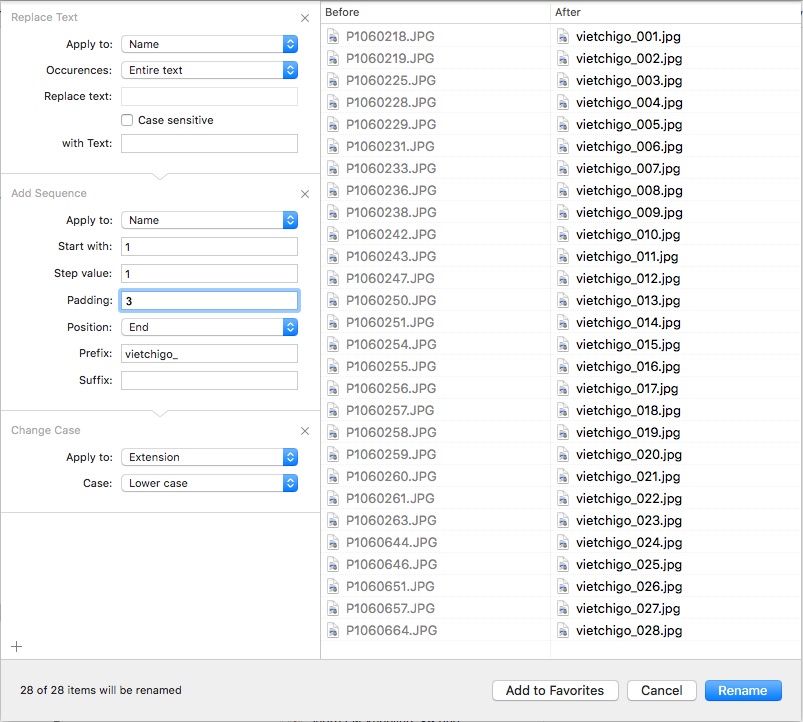
Task: Click the Start with field
Action: click(x=209, y=247)
